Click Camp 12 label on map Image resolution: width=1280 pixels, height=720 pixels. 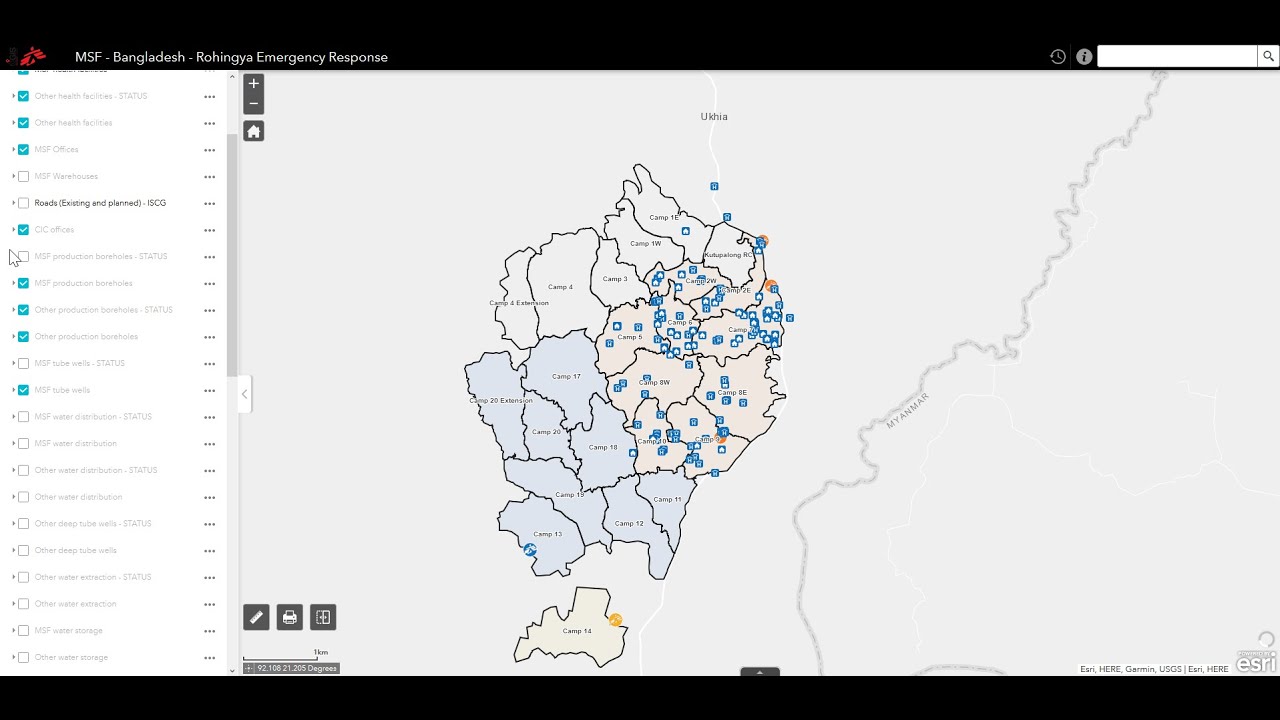[x=630, y=523]
